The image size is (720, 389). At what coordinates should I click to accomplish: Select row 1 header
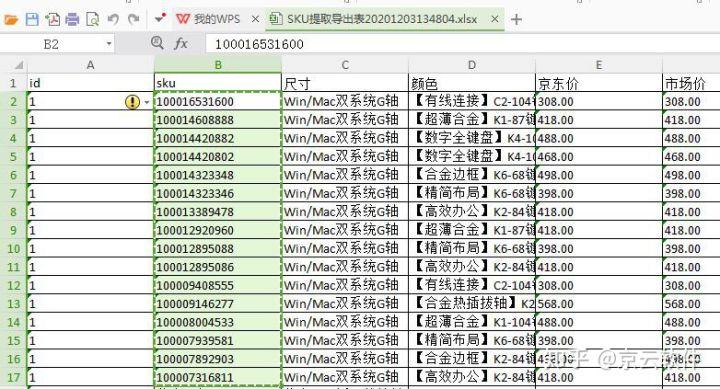click(x=13, y=83)
